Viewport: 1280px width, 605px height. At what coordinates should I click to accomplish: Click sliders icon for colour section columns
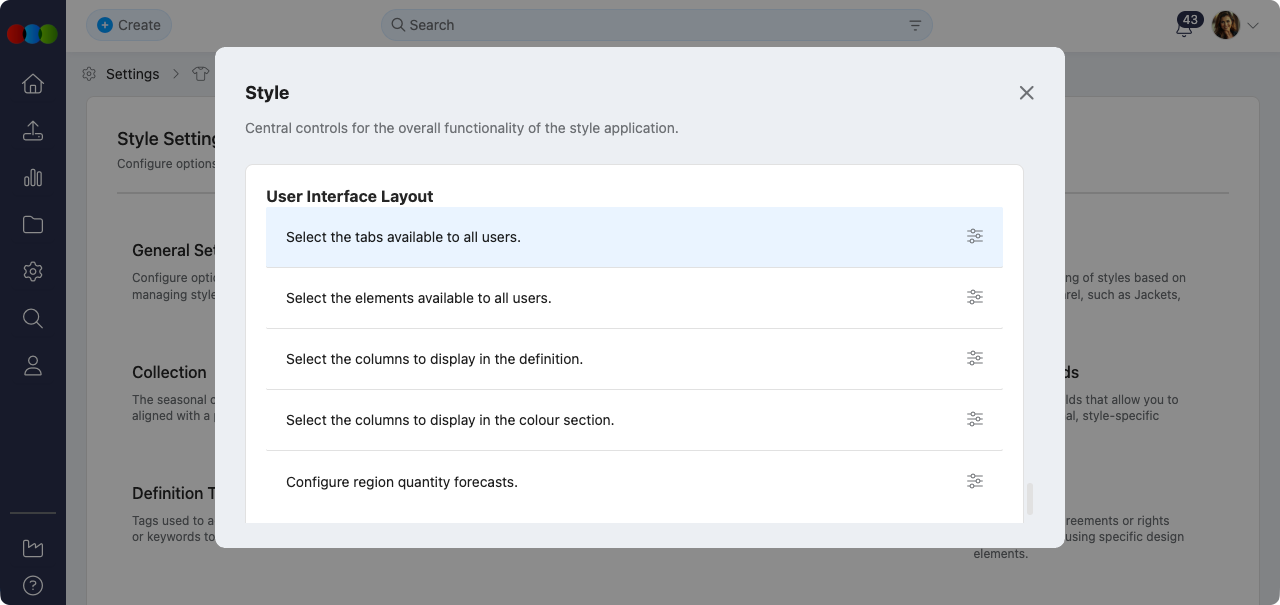[x=975, y=420]
